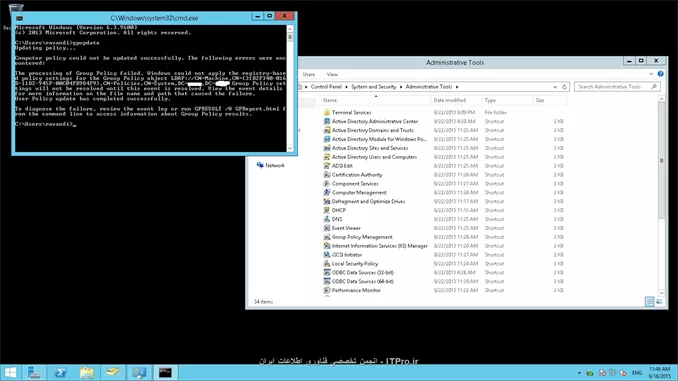
Task: Click the search magnifier button
Action: point(654,87)
